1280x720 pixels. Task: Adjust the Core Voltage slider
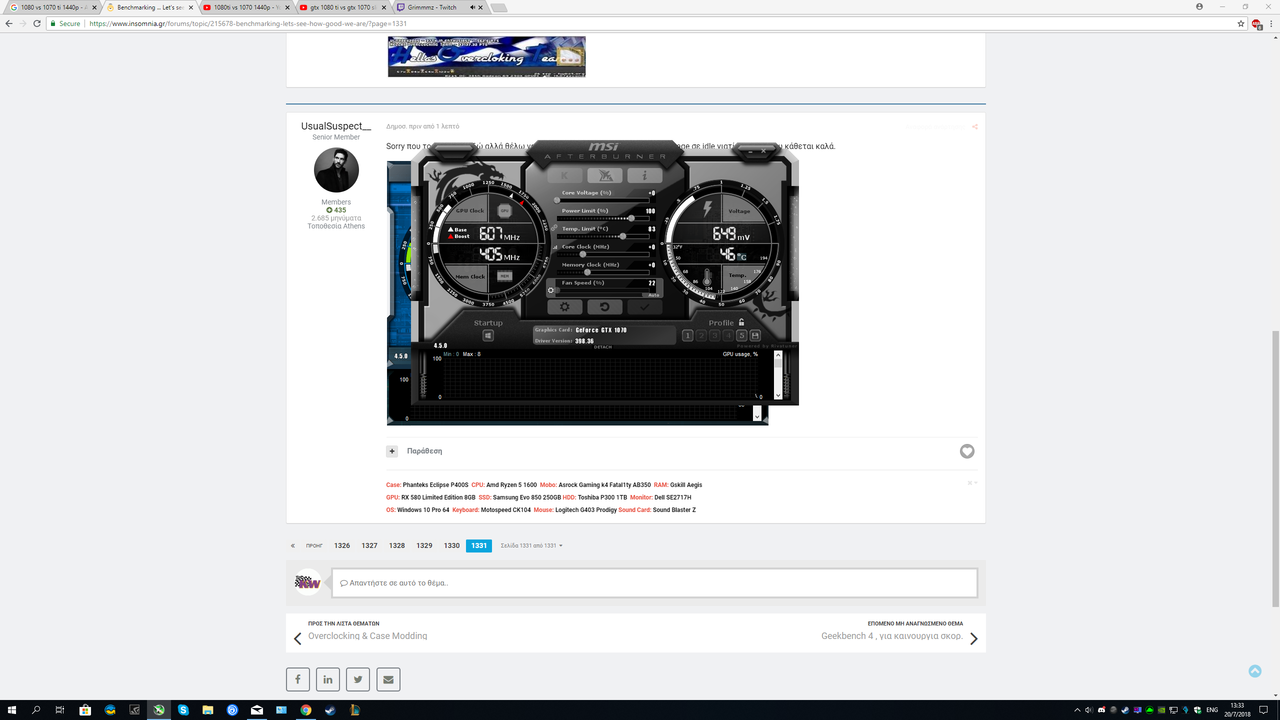pyautogui.click(x=603, y=200)
